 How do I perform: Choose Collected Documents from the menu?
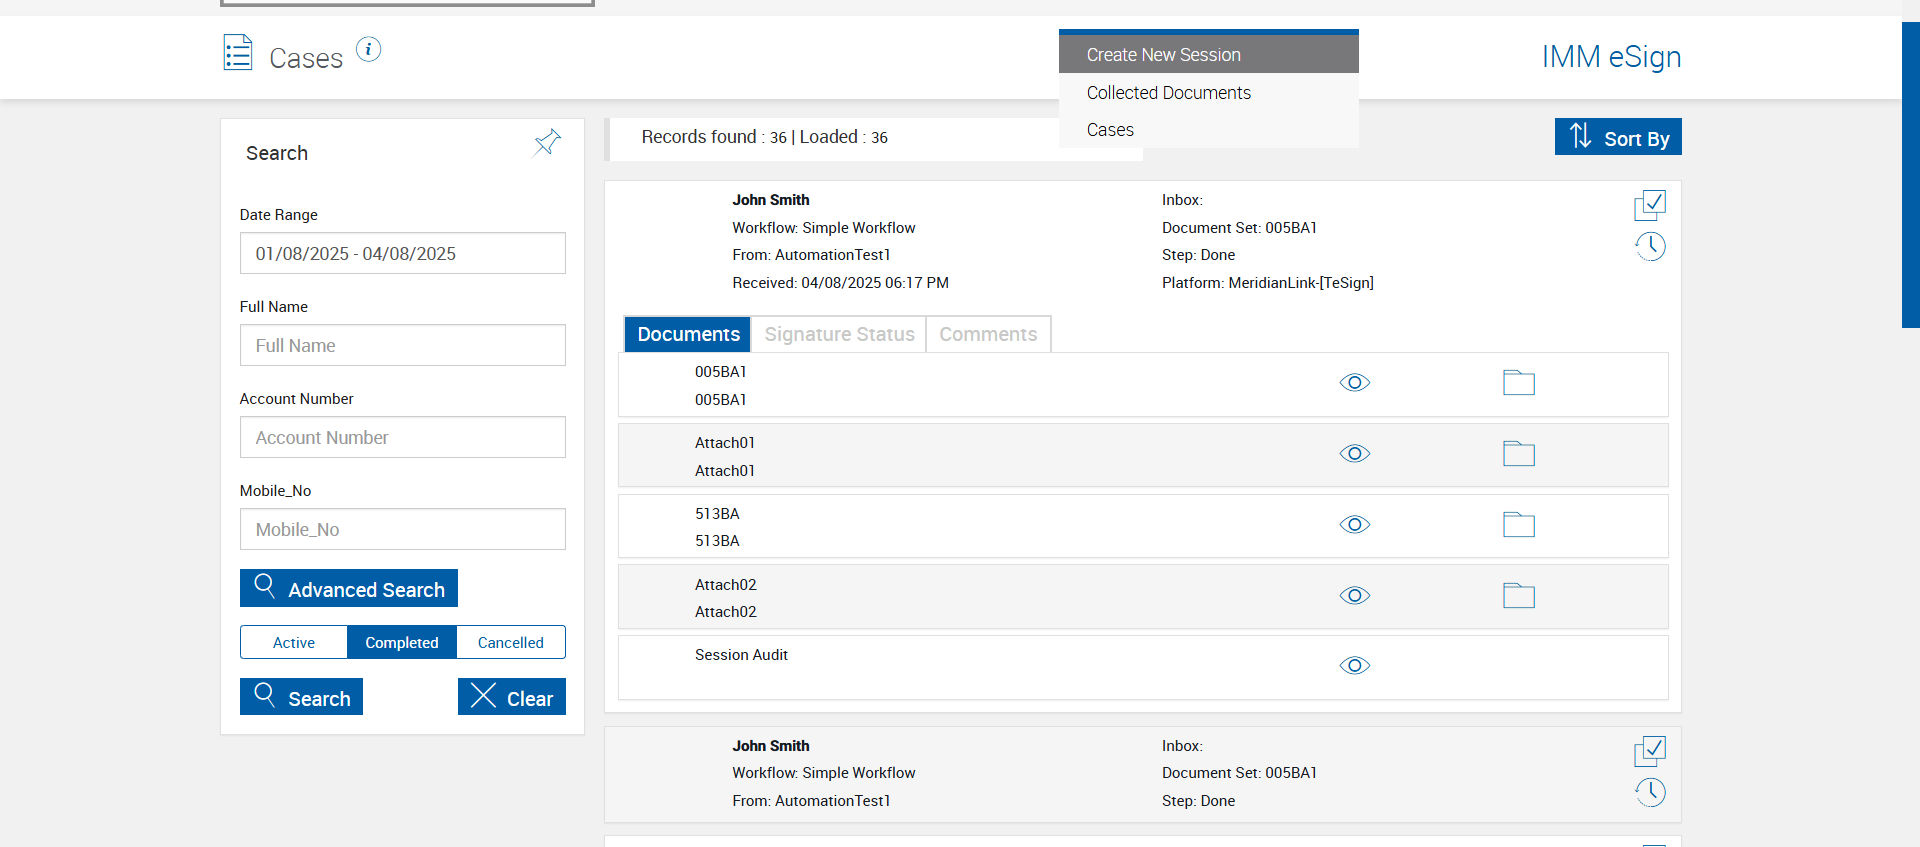[1168, 93]
